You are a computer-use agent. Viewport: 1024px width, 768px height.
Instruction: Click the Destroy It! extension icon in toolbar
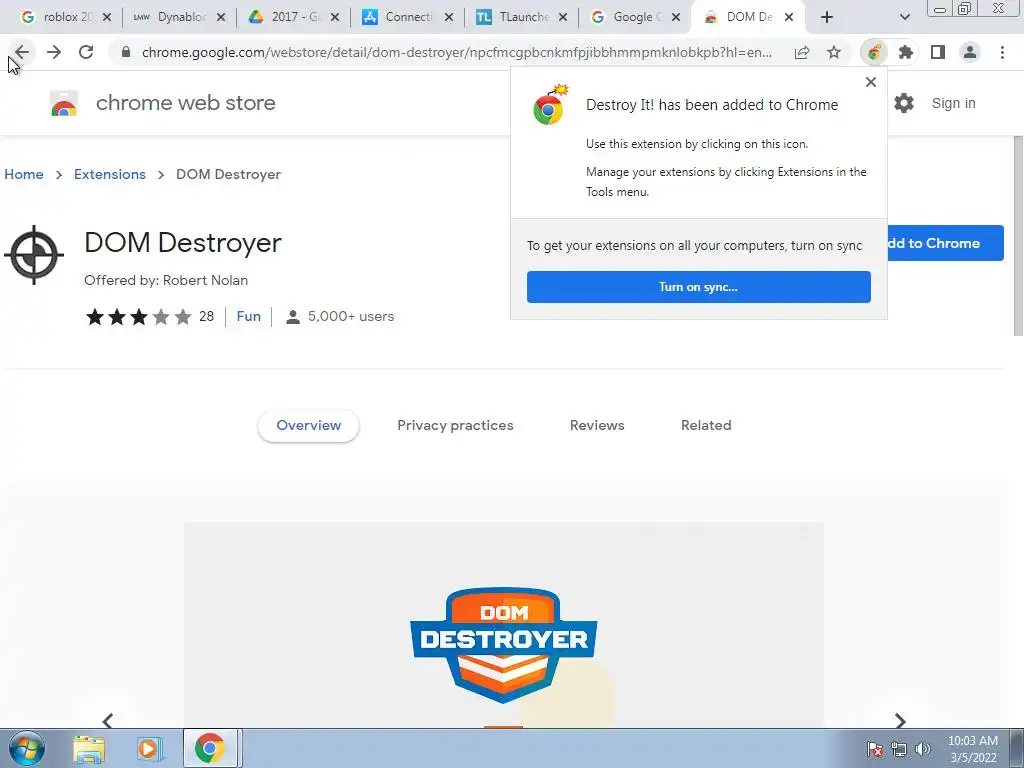(874, 52)
